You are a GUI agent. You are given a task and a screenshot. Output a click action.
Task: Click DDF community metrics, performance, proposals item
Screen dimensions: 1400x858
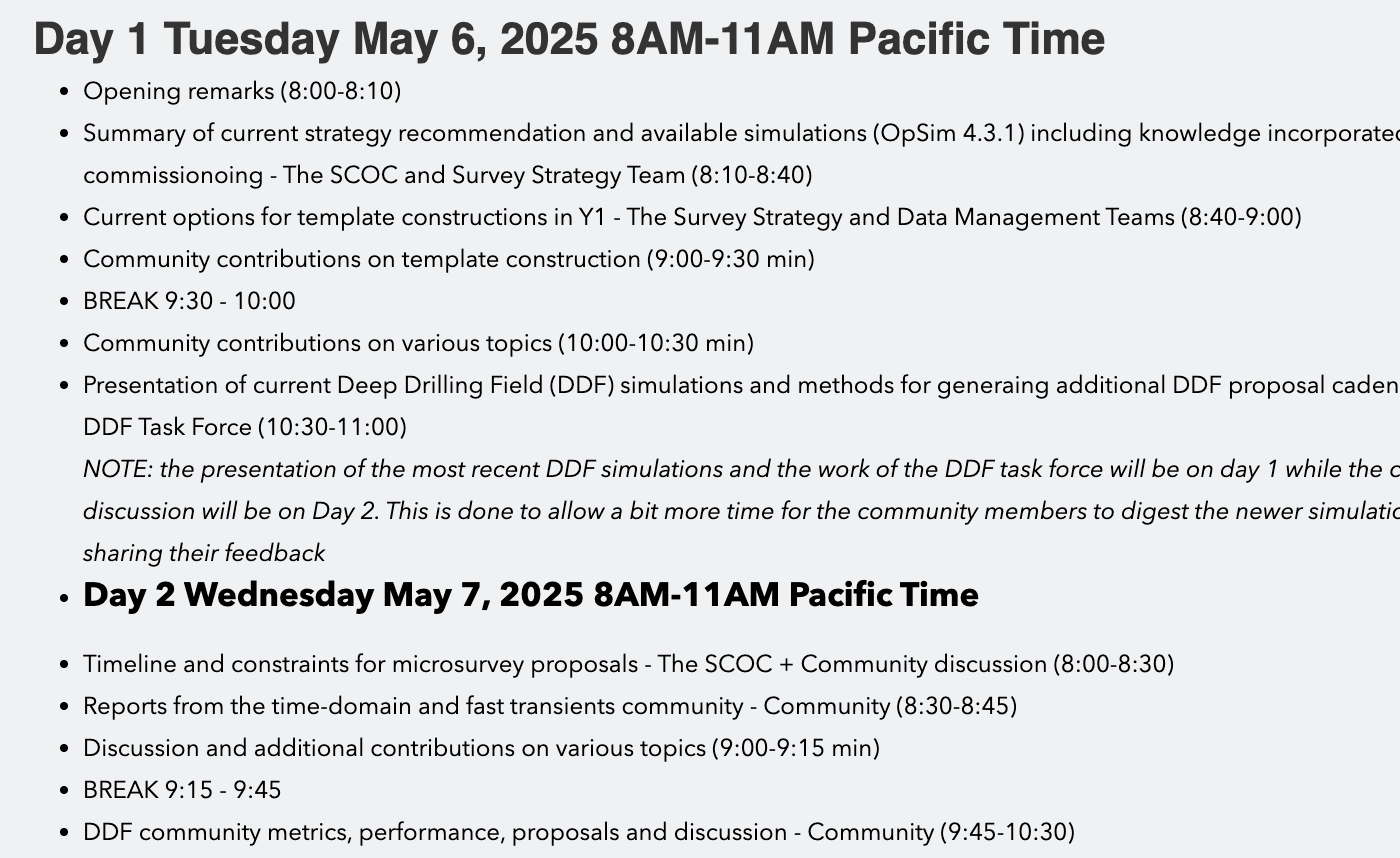pos(579,832)
